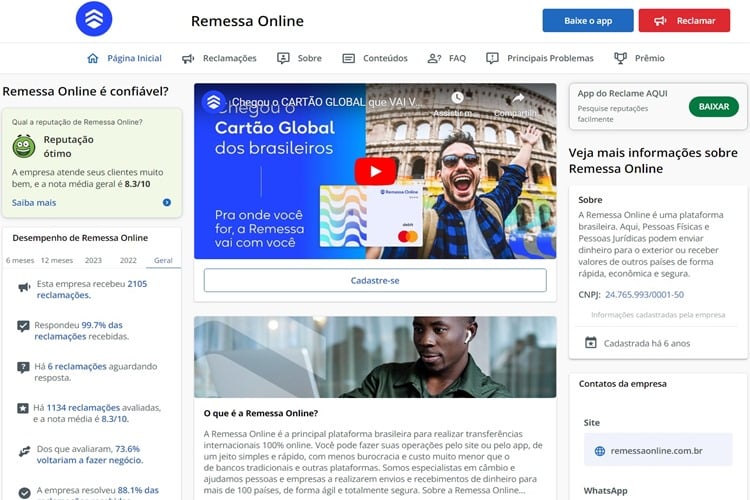Click the green BAIXAR button

click(713, 106)
